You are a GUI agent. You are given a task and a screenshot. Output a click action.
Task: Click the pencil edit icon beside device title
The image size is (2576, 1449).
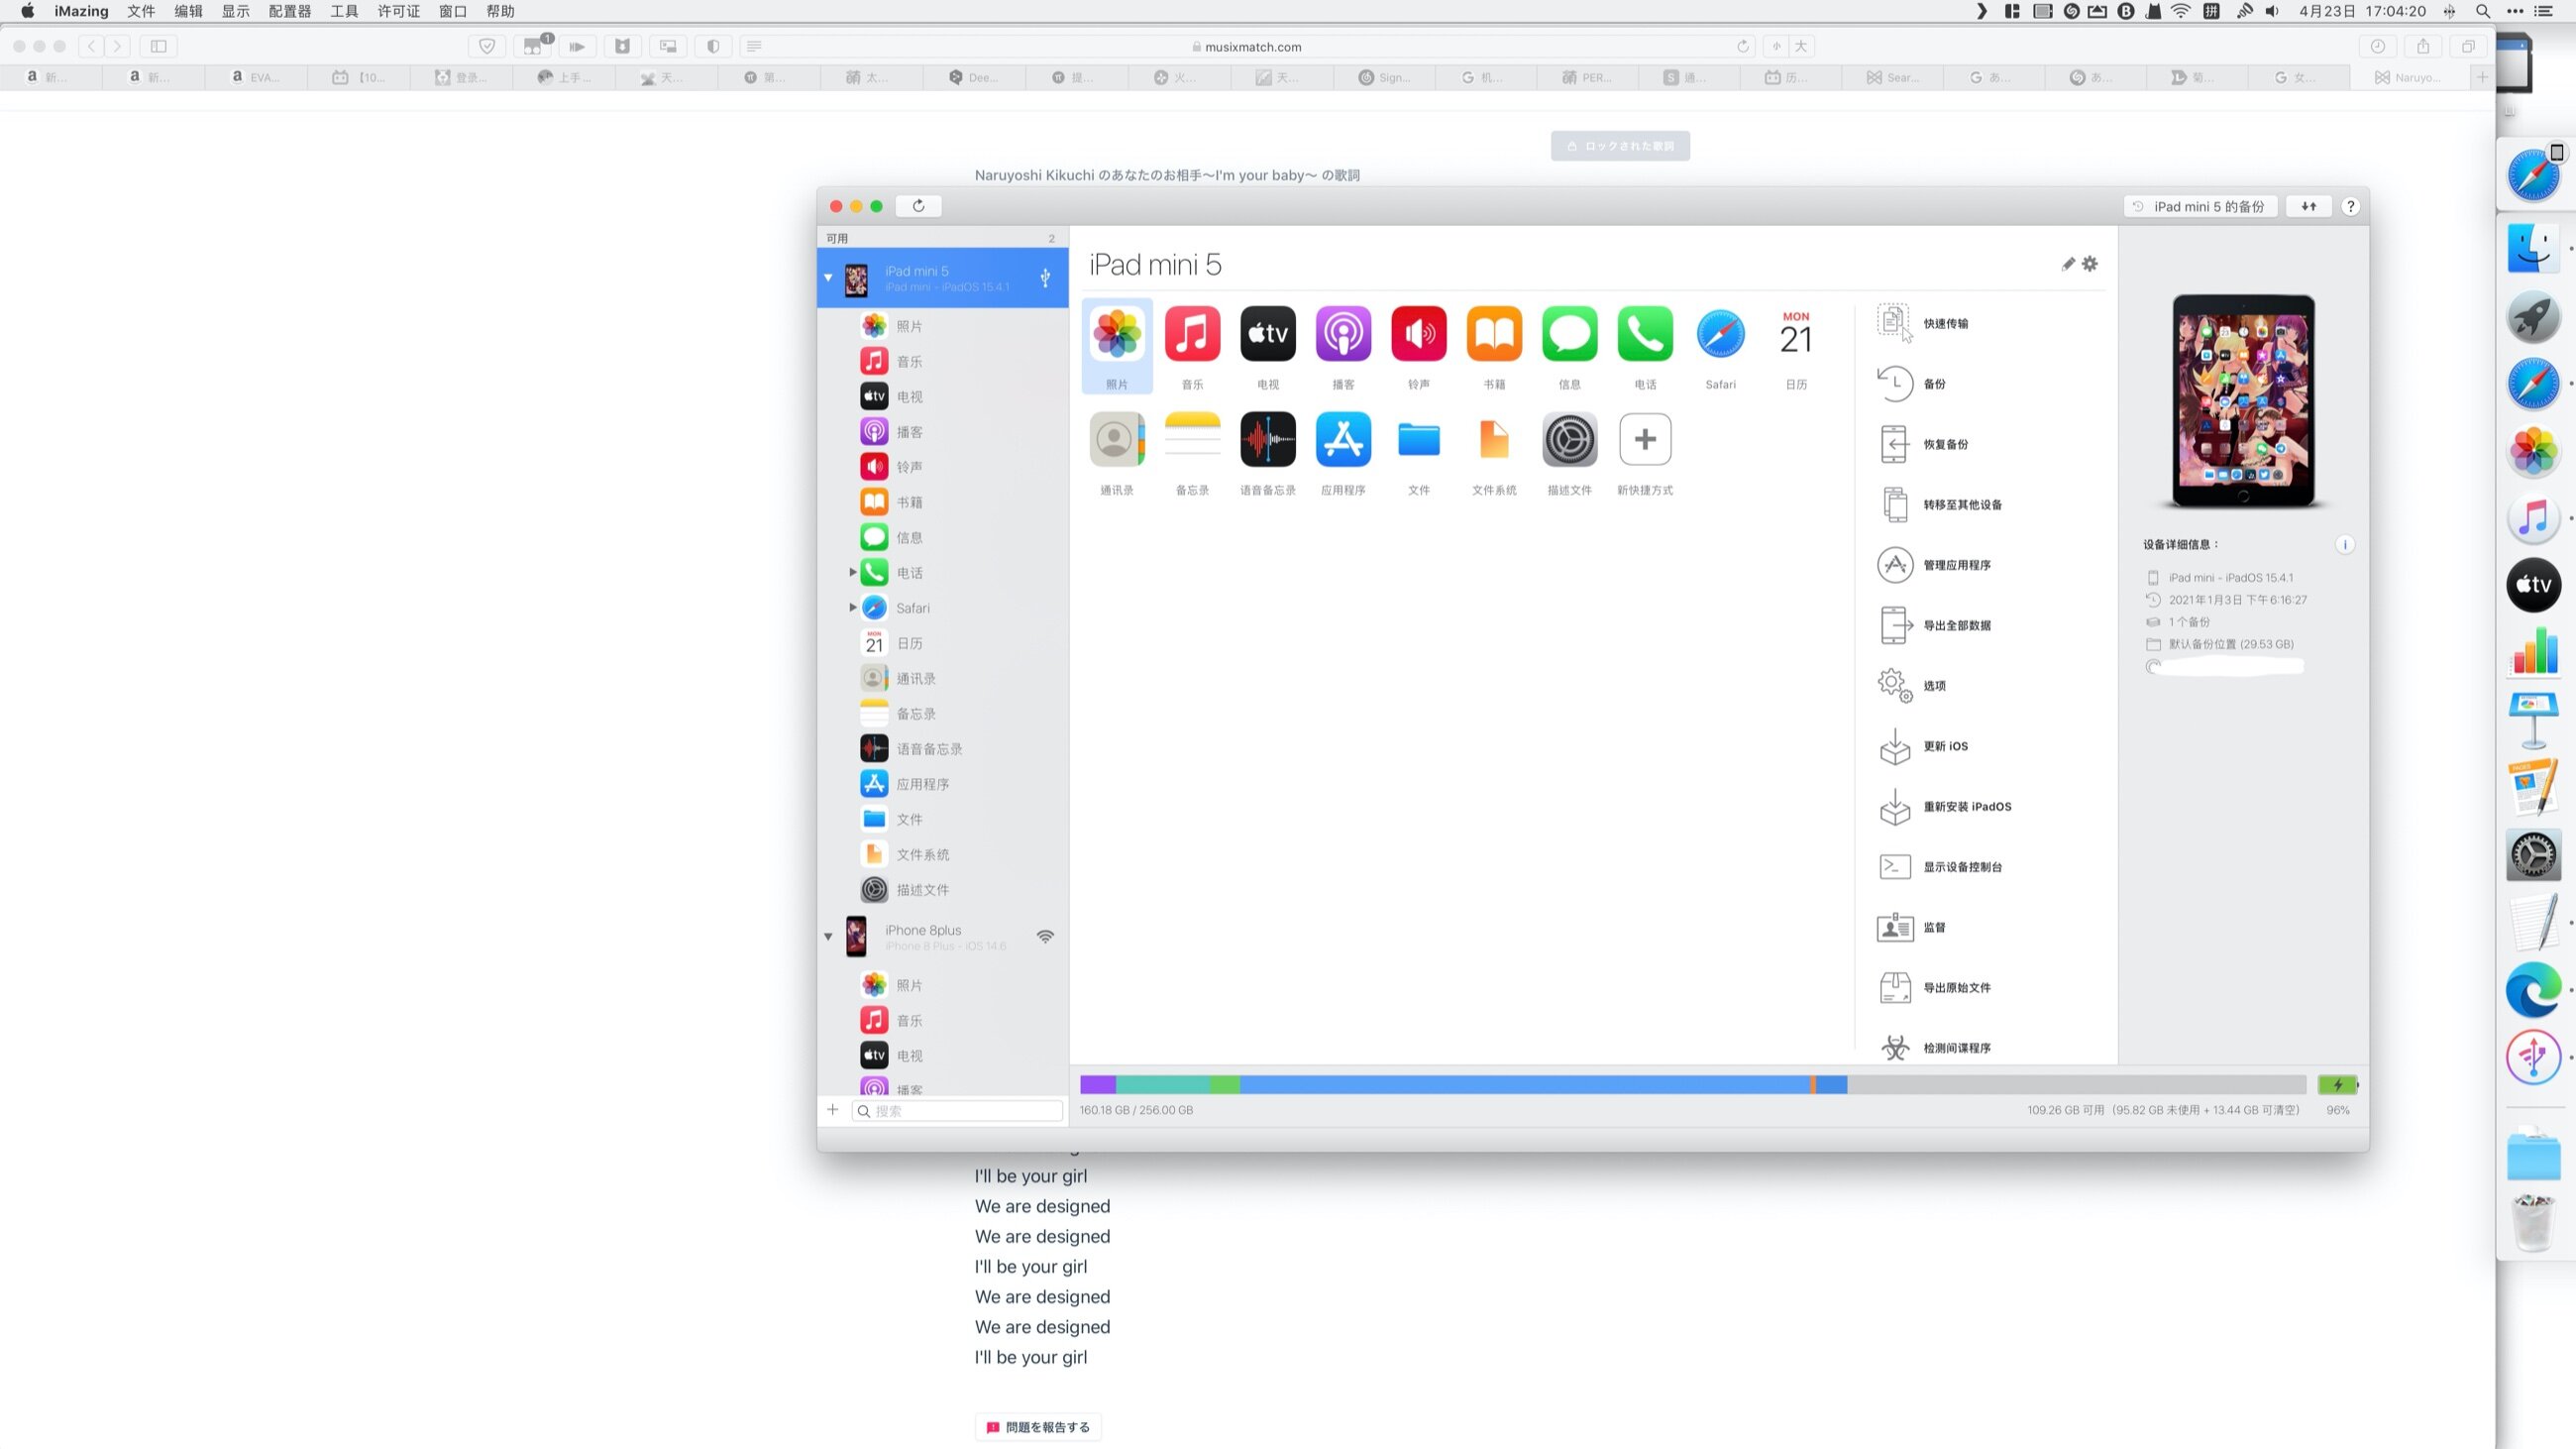click(x=2068, y=264)
